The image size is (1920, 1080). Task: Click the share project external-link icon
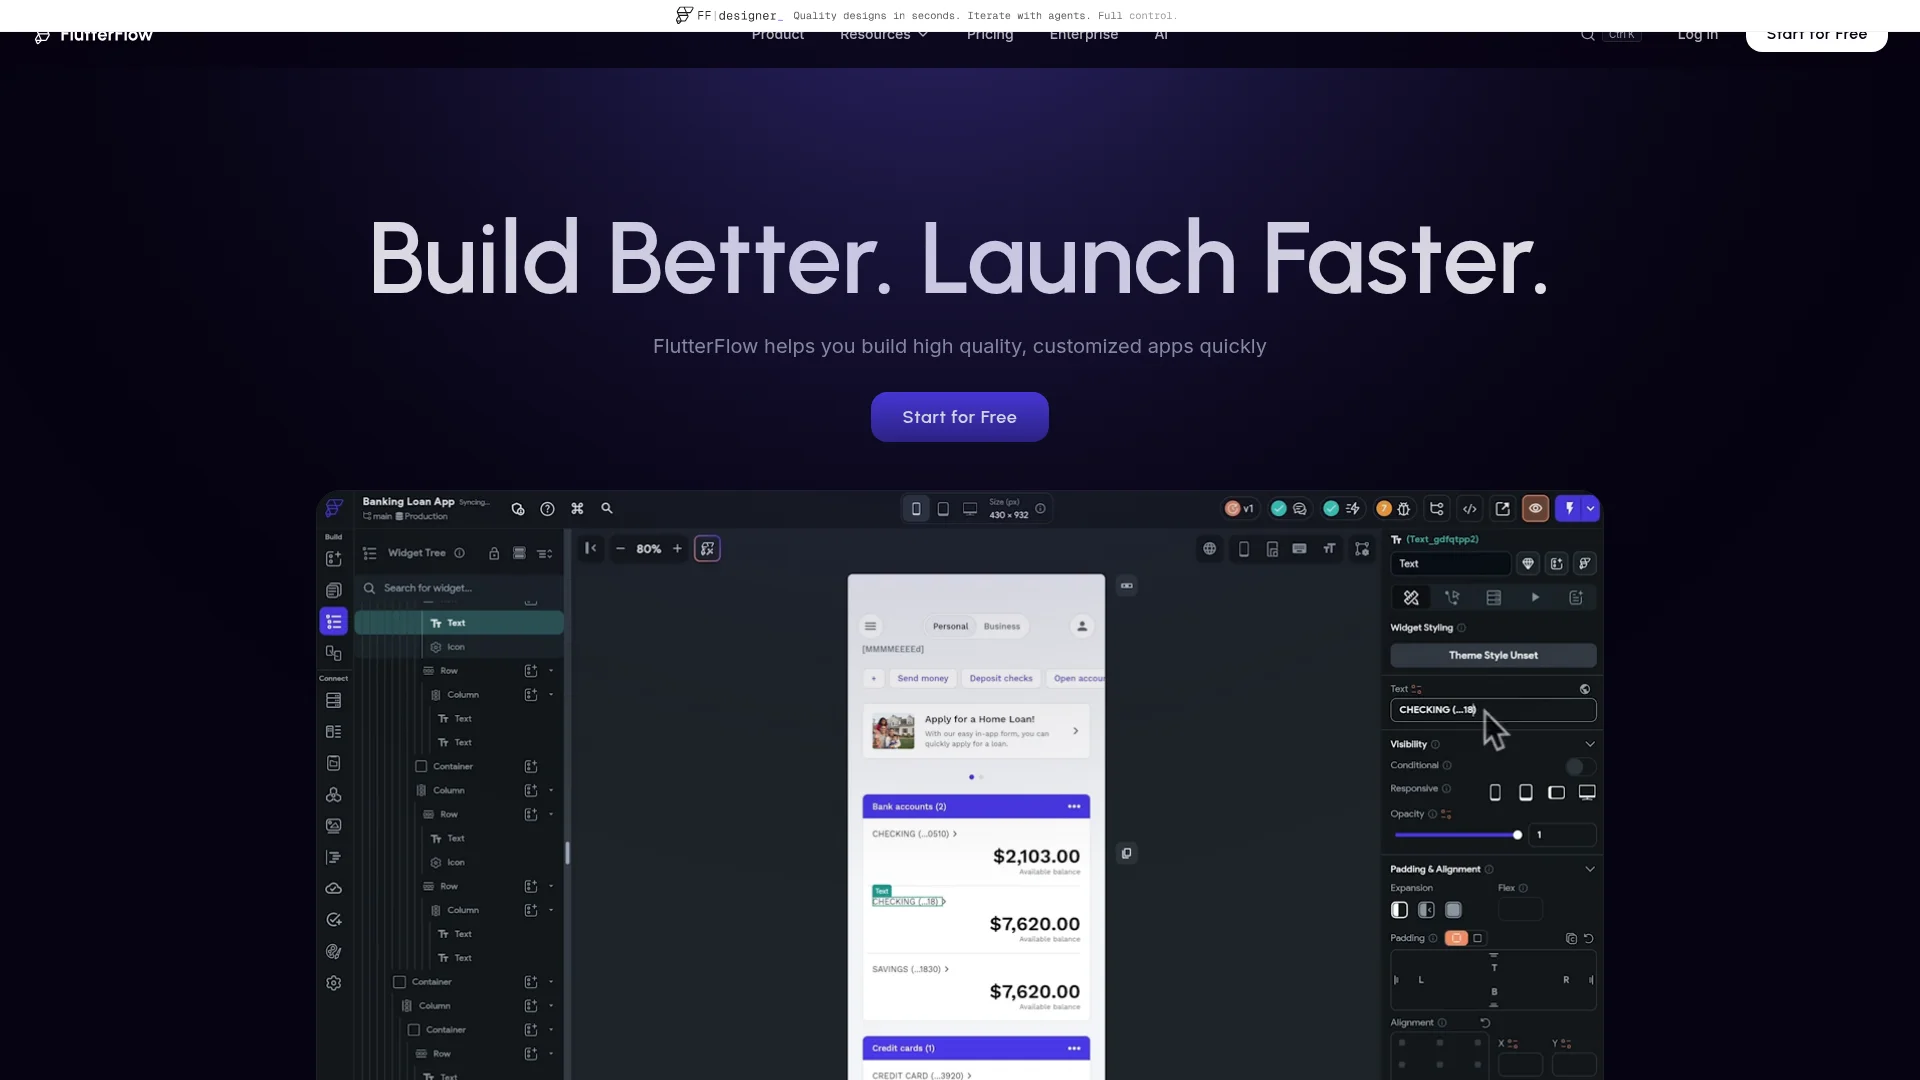tap(1502, 509)
